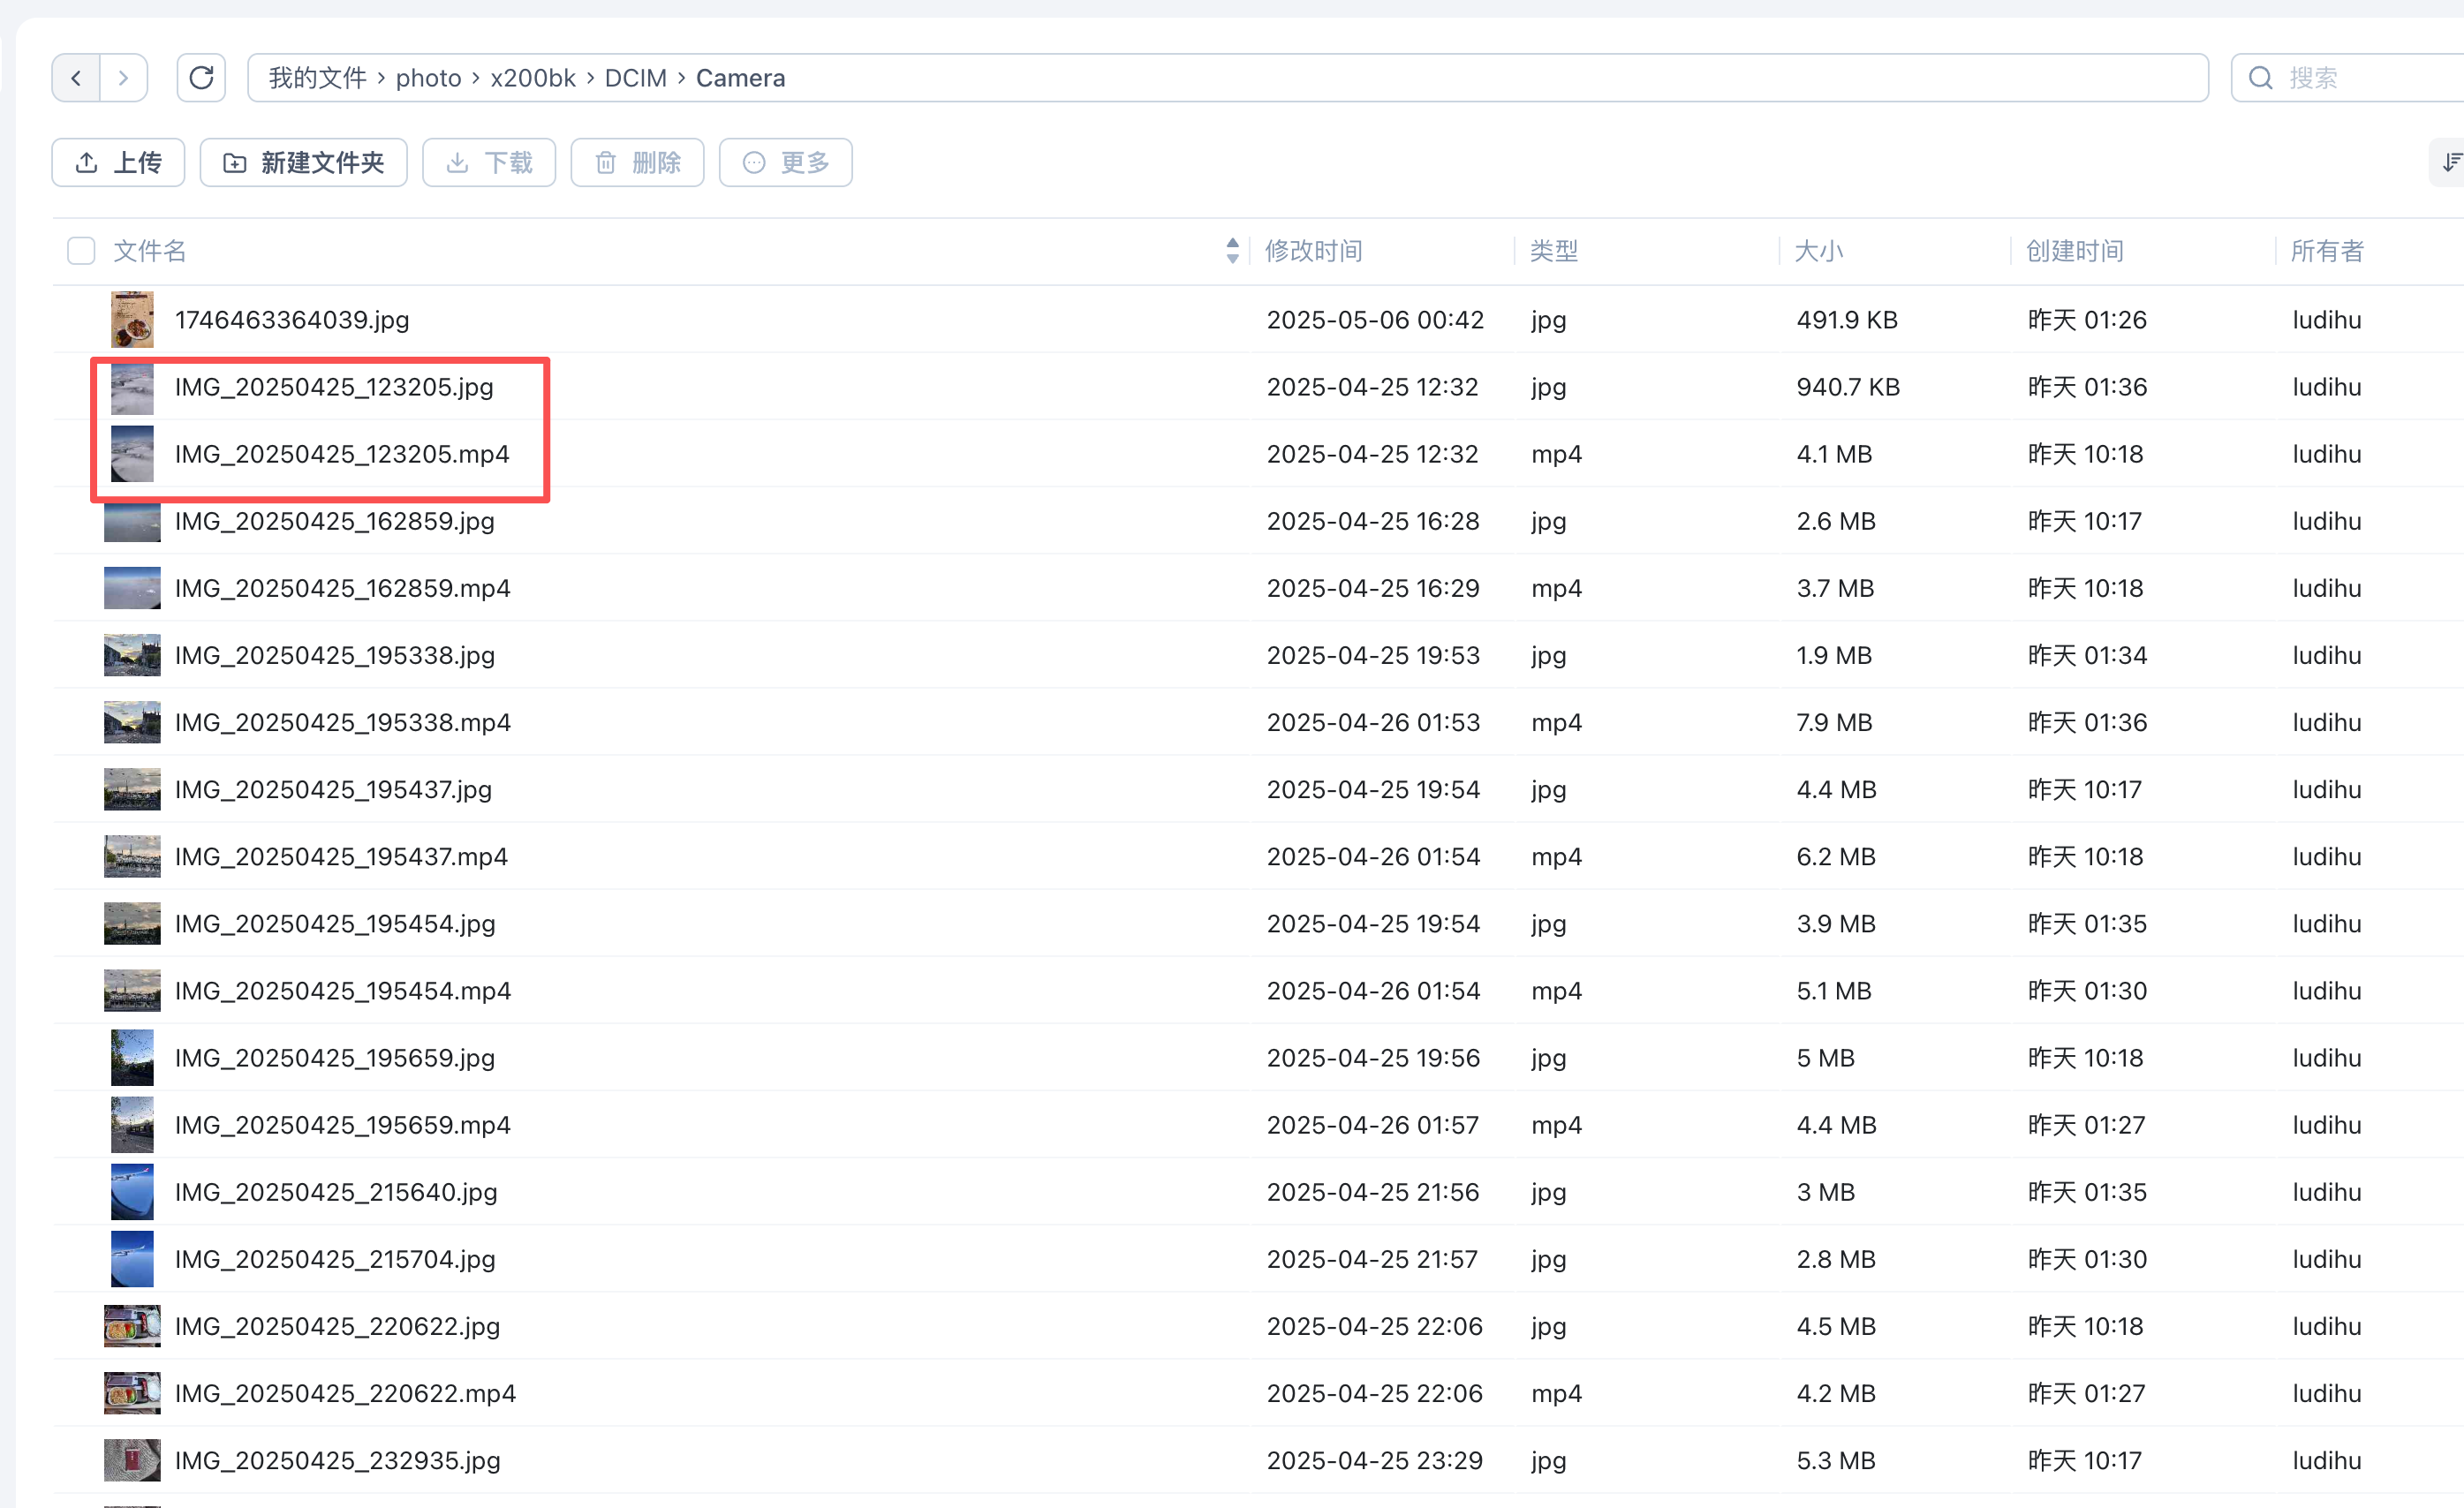
Task: Open 我的文件 in the breadcrumb path
Action: (x=317, y=78)
